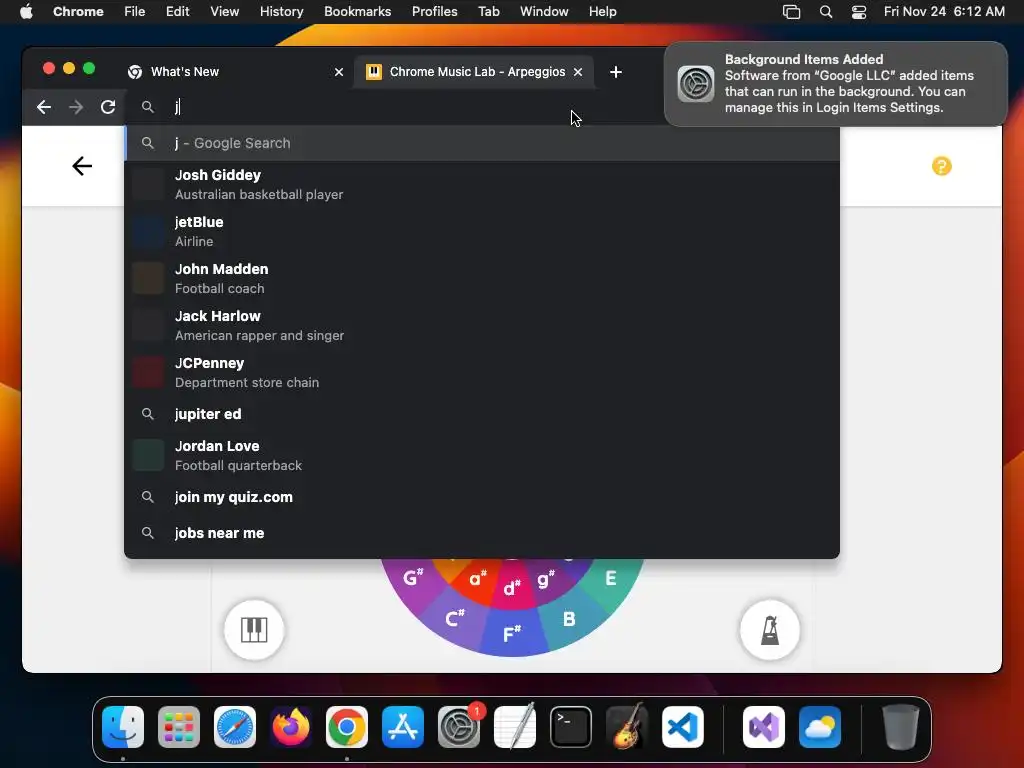
Task: Click the metronome tempo button
Action: [770, 630]
